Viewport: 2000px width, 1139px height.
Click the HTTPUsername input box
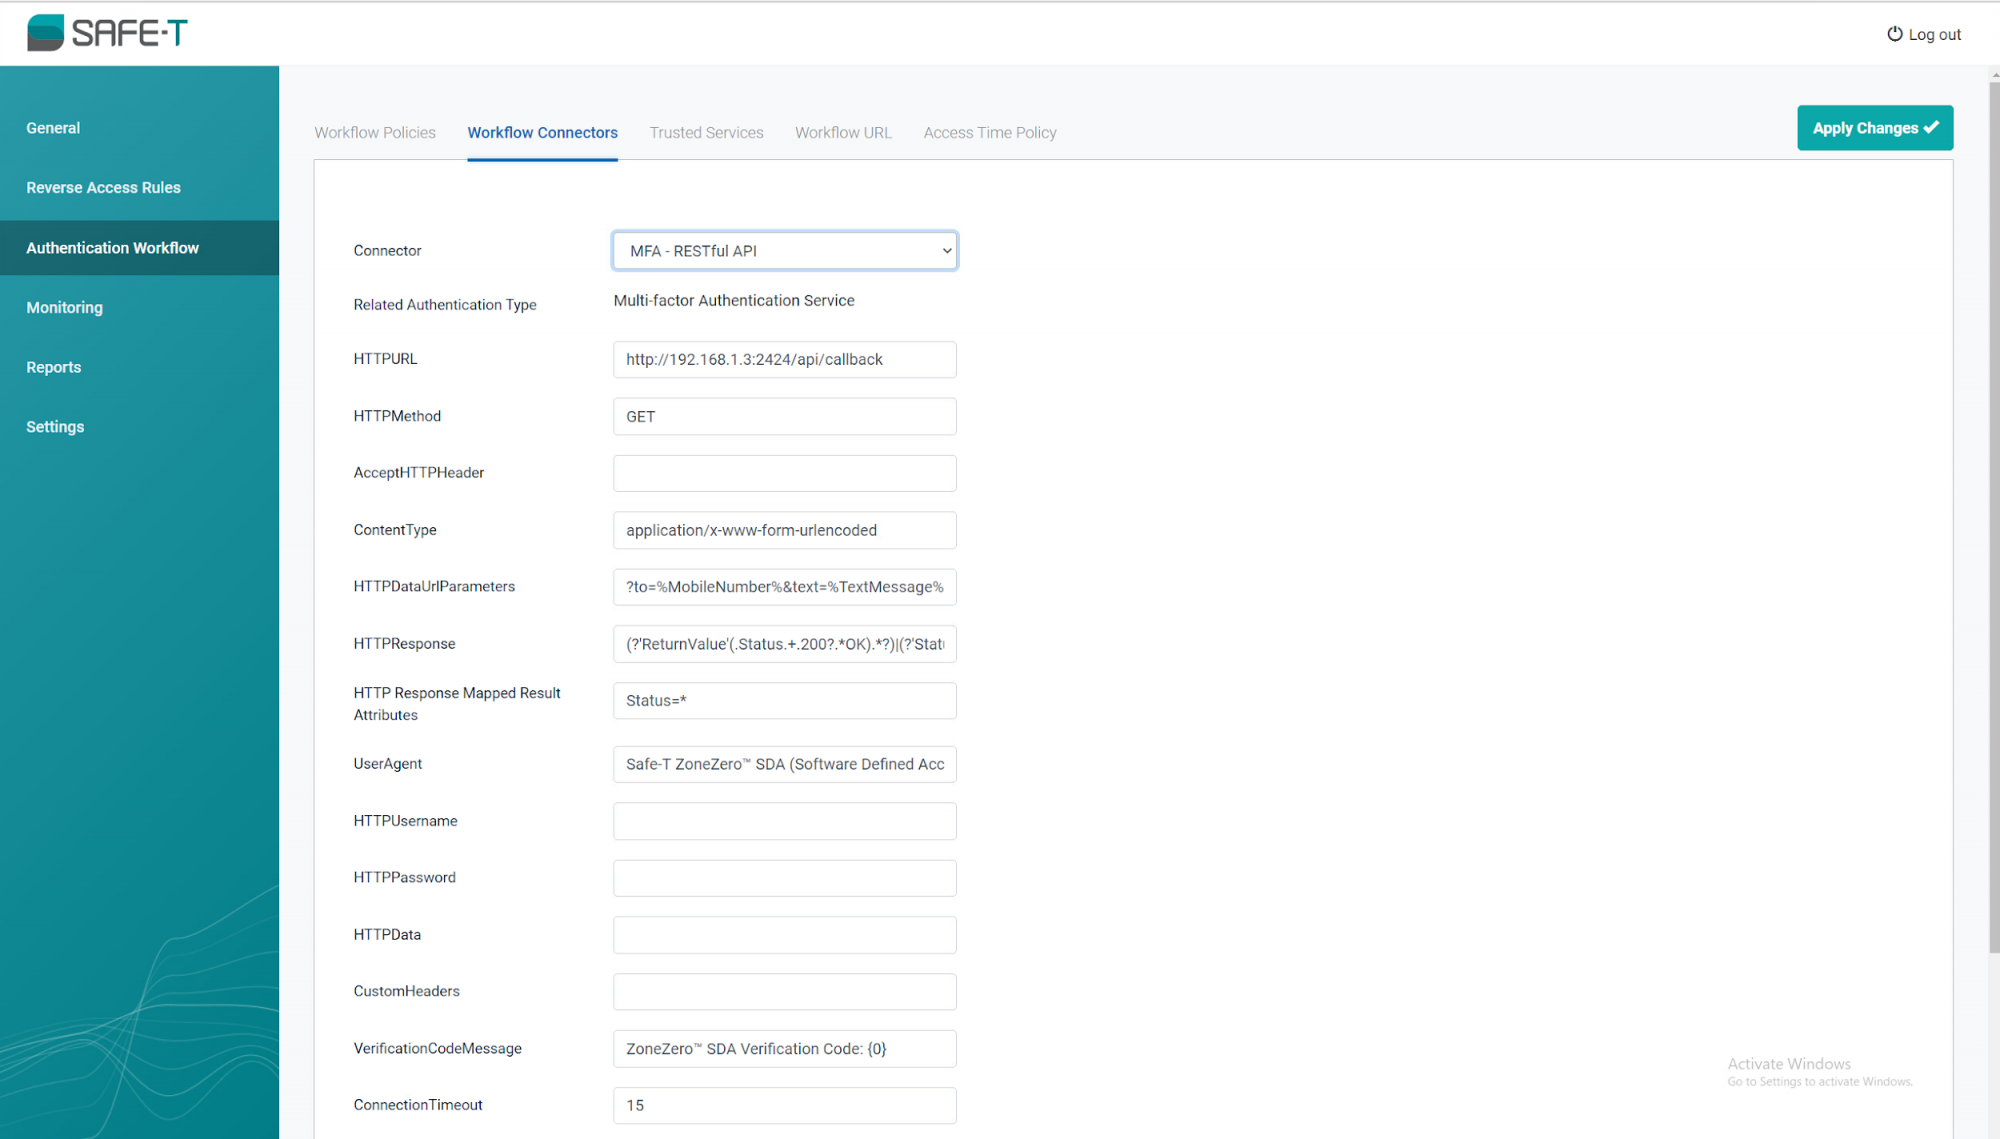[x=784, y=822]
